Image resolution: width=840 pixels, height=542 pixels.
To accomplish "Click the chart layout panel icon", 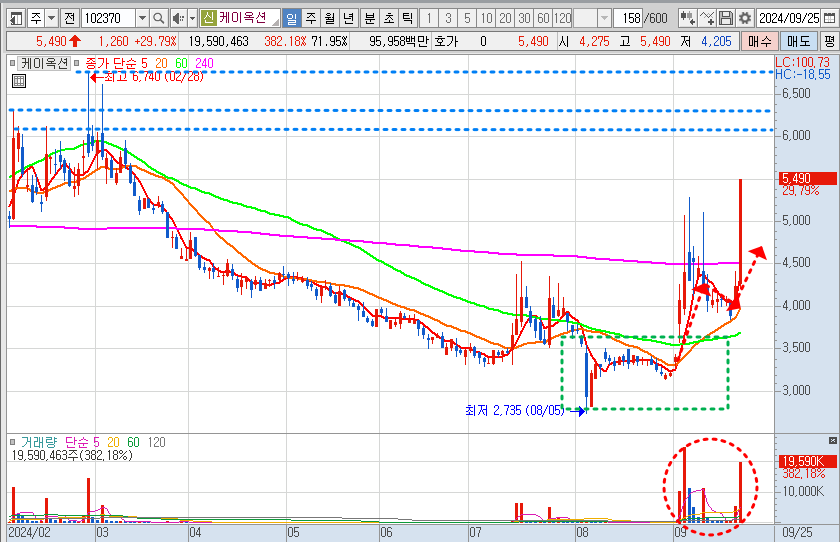I will [16, 19].
